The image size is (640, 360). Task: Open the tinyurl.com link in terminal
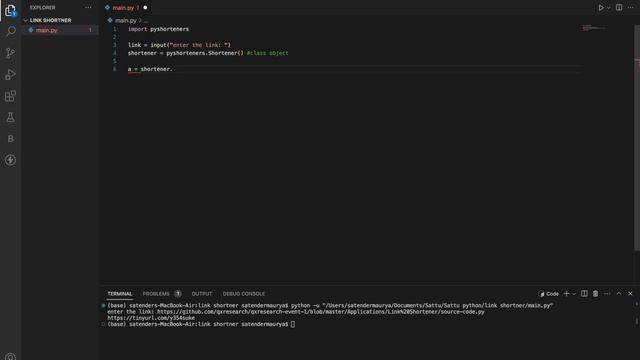(151, 318)
